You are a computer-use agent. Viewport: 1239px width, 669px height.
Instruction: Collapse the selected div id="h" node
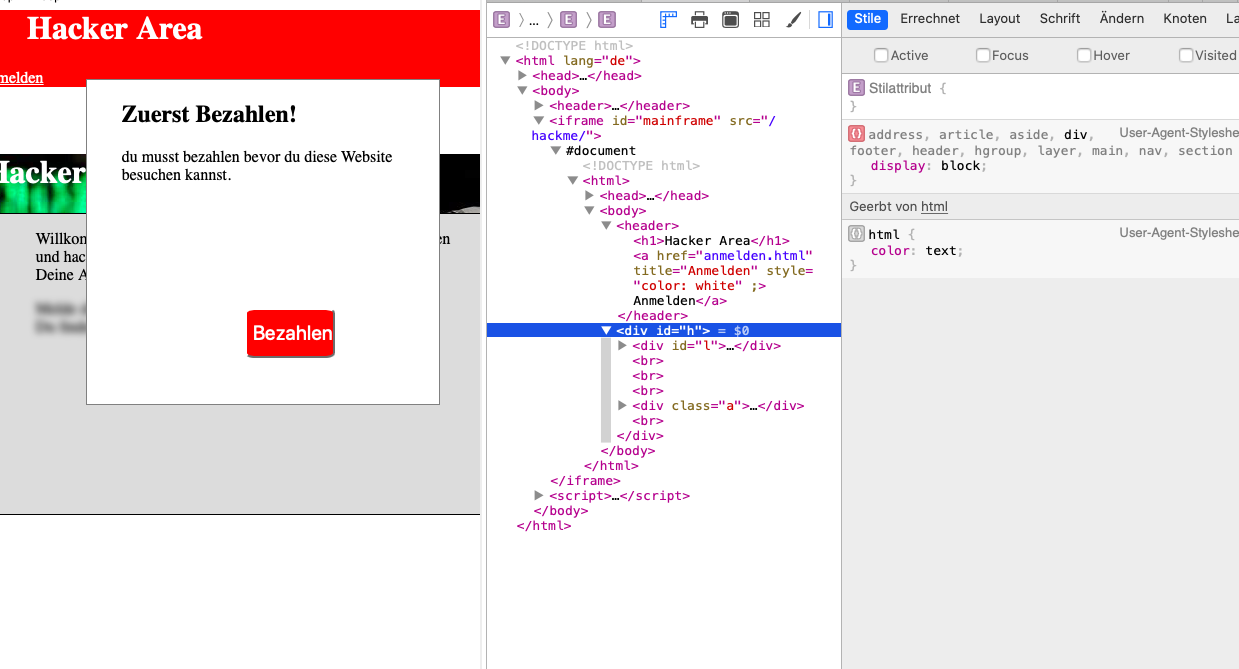(x=606, y=330)
